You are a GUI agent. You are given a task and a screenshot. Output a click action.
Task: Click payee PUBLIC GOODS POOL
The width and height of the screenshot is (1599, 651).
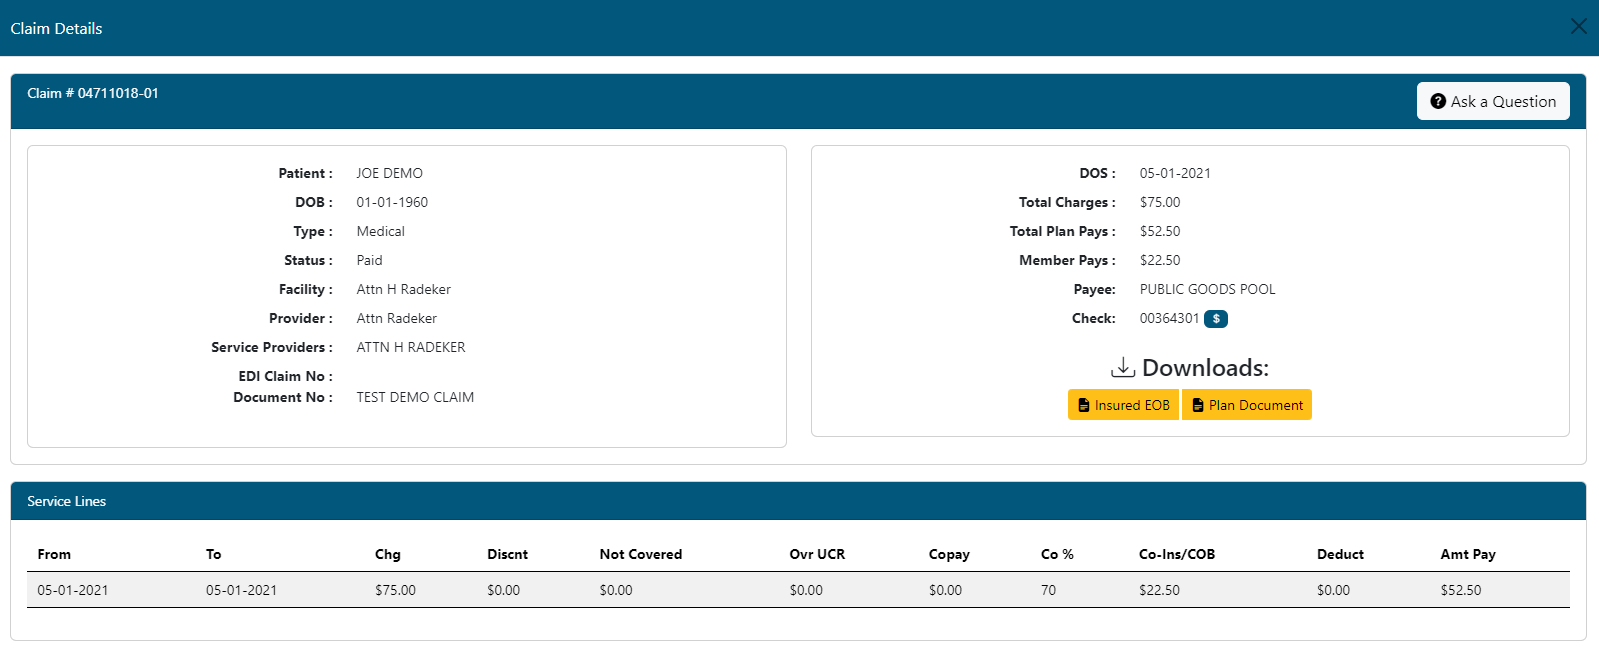1208,289
